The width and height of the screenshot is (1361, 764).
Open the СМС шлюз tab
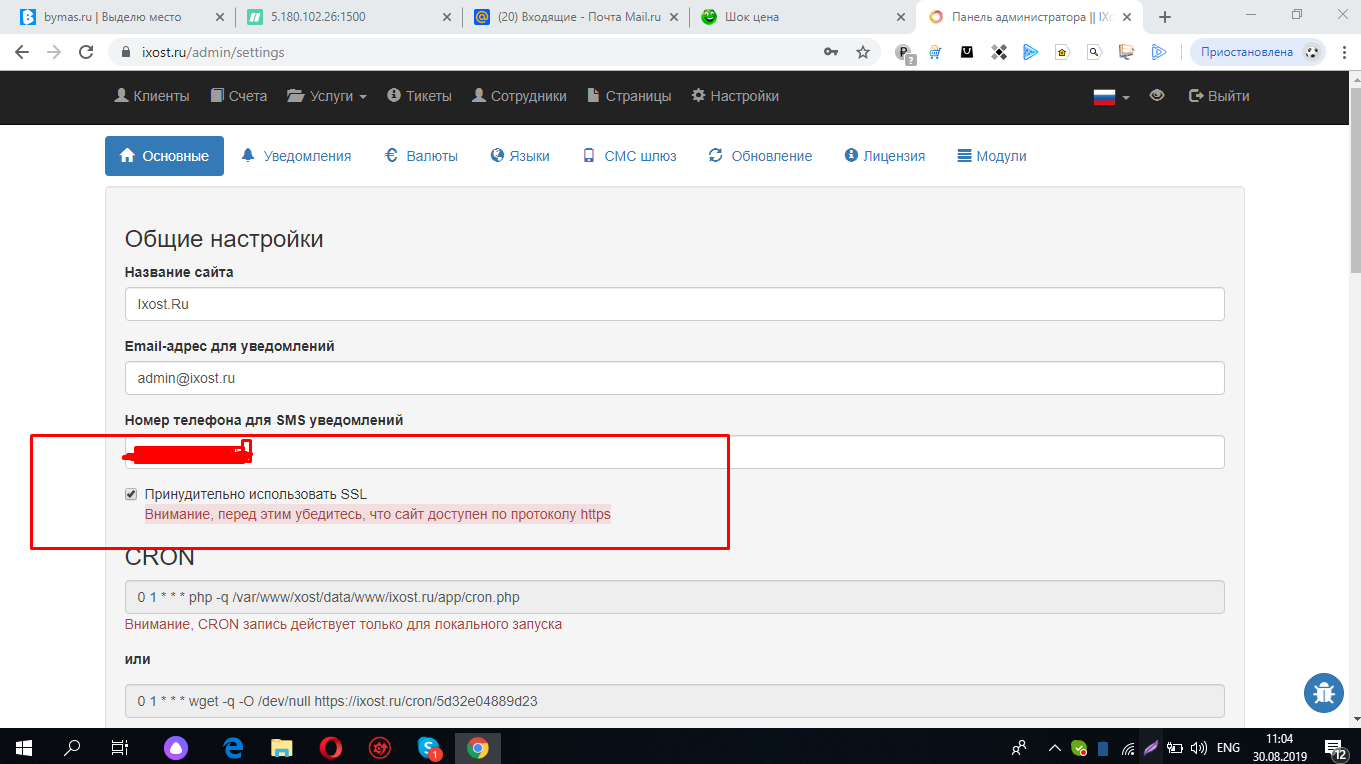[630, 156]
